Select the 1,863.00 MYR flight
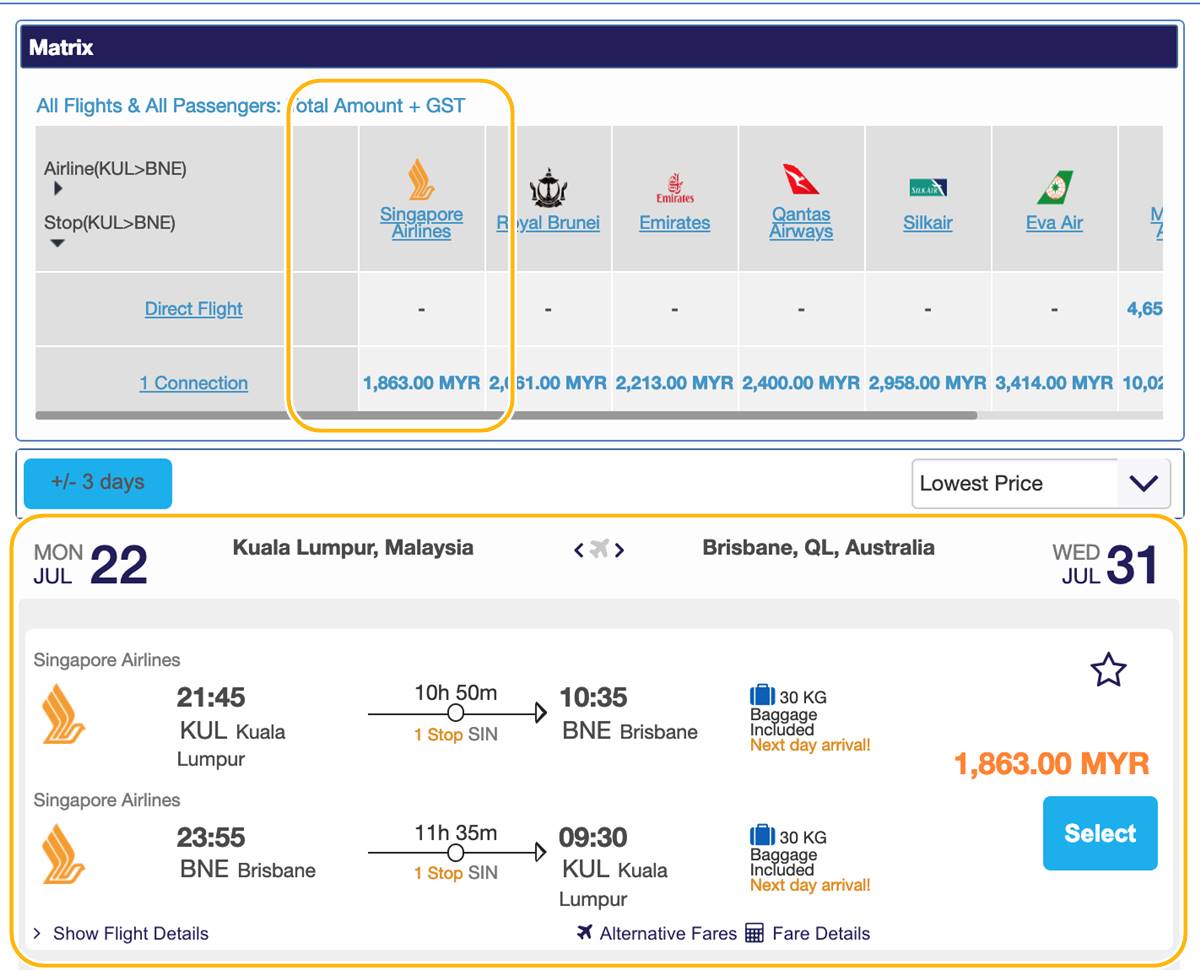This screenshot has height=970, width=1200. coord(1100,833)
